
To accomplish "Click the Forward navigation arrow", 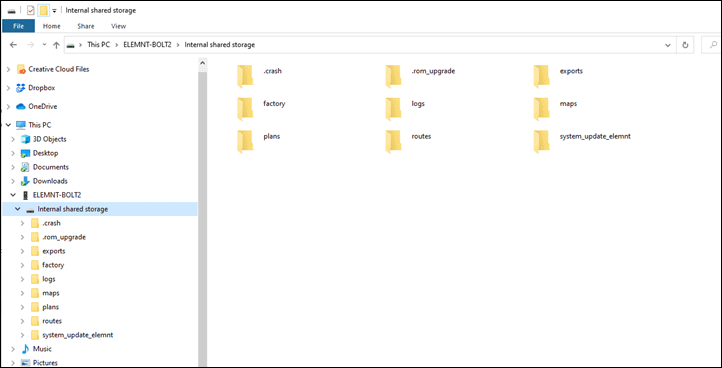I will point(30,45).
